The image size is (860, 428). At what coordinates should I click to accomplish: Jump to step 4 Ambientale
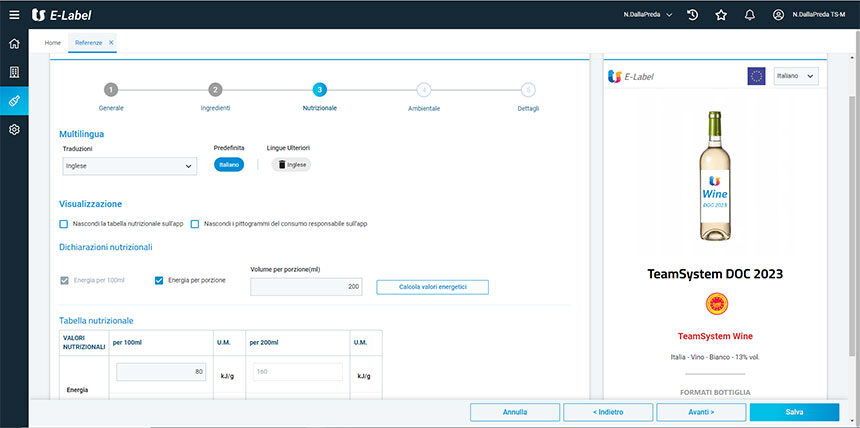click(x=424, y=90)
